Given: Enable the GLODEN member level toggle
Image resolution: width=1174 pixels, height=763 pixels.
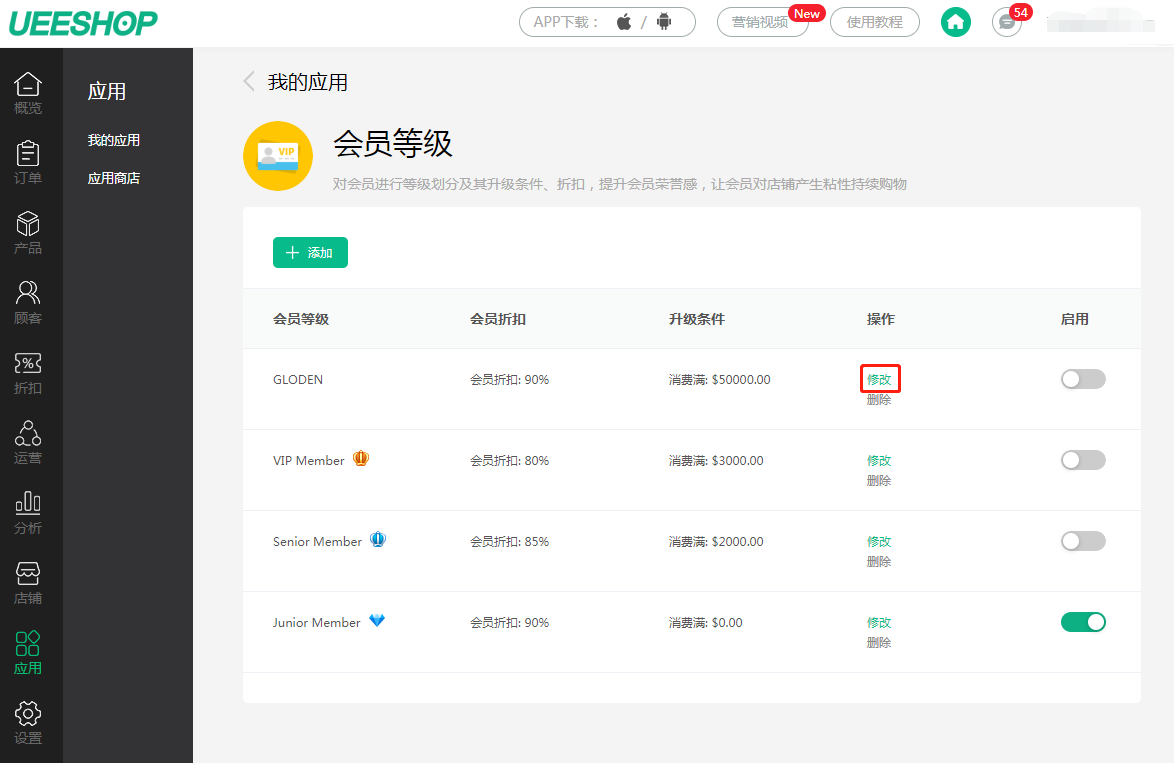Looking at the screenshot, I should pos(1083,379).
